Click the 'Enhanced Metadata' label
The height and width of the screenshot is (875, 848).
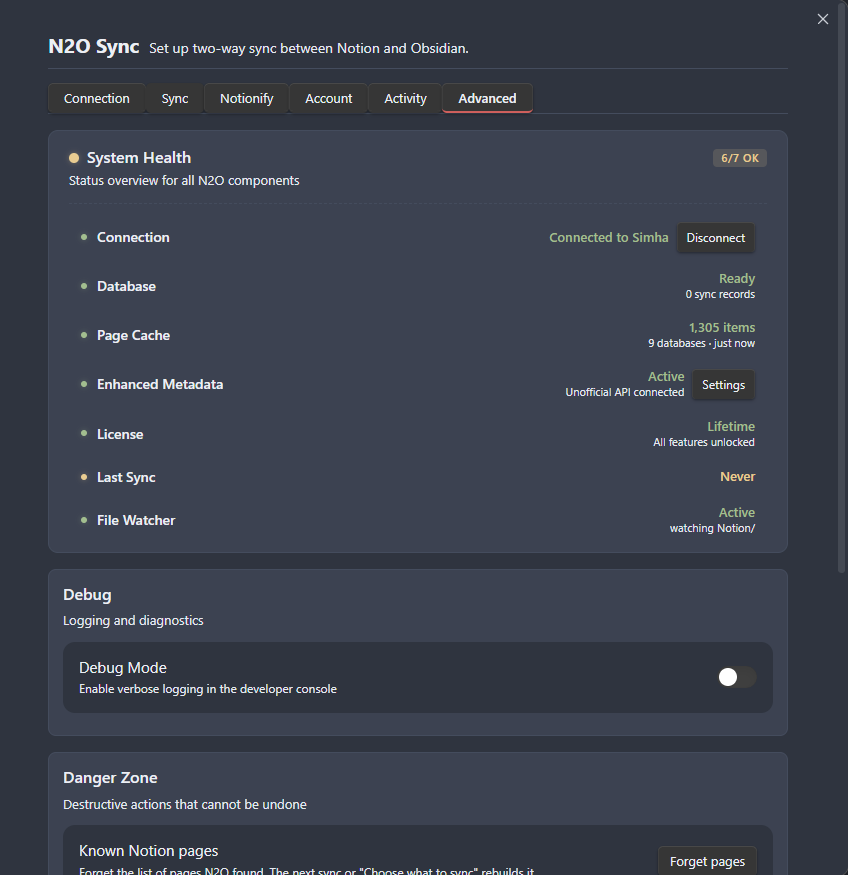click(x=160, y=384)
